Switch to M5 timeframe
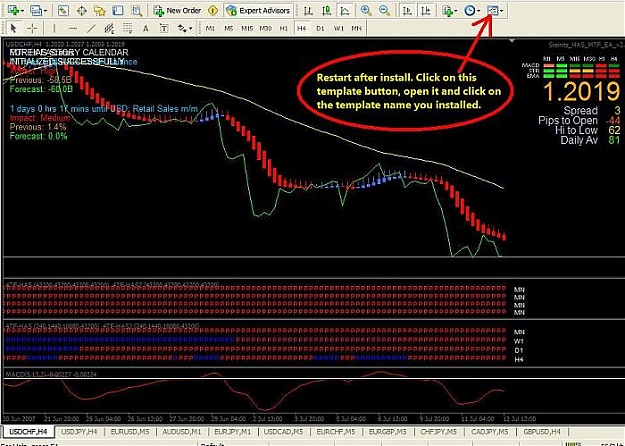This screenshot has height=446, width=625. tap(228, 28)
